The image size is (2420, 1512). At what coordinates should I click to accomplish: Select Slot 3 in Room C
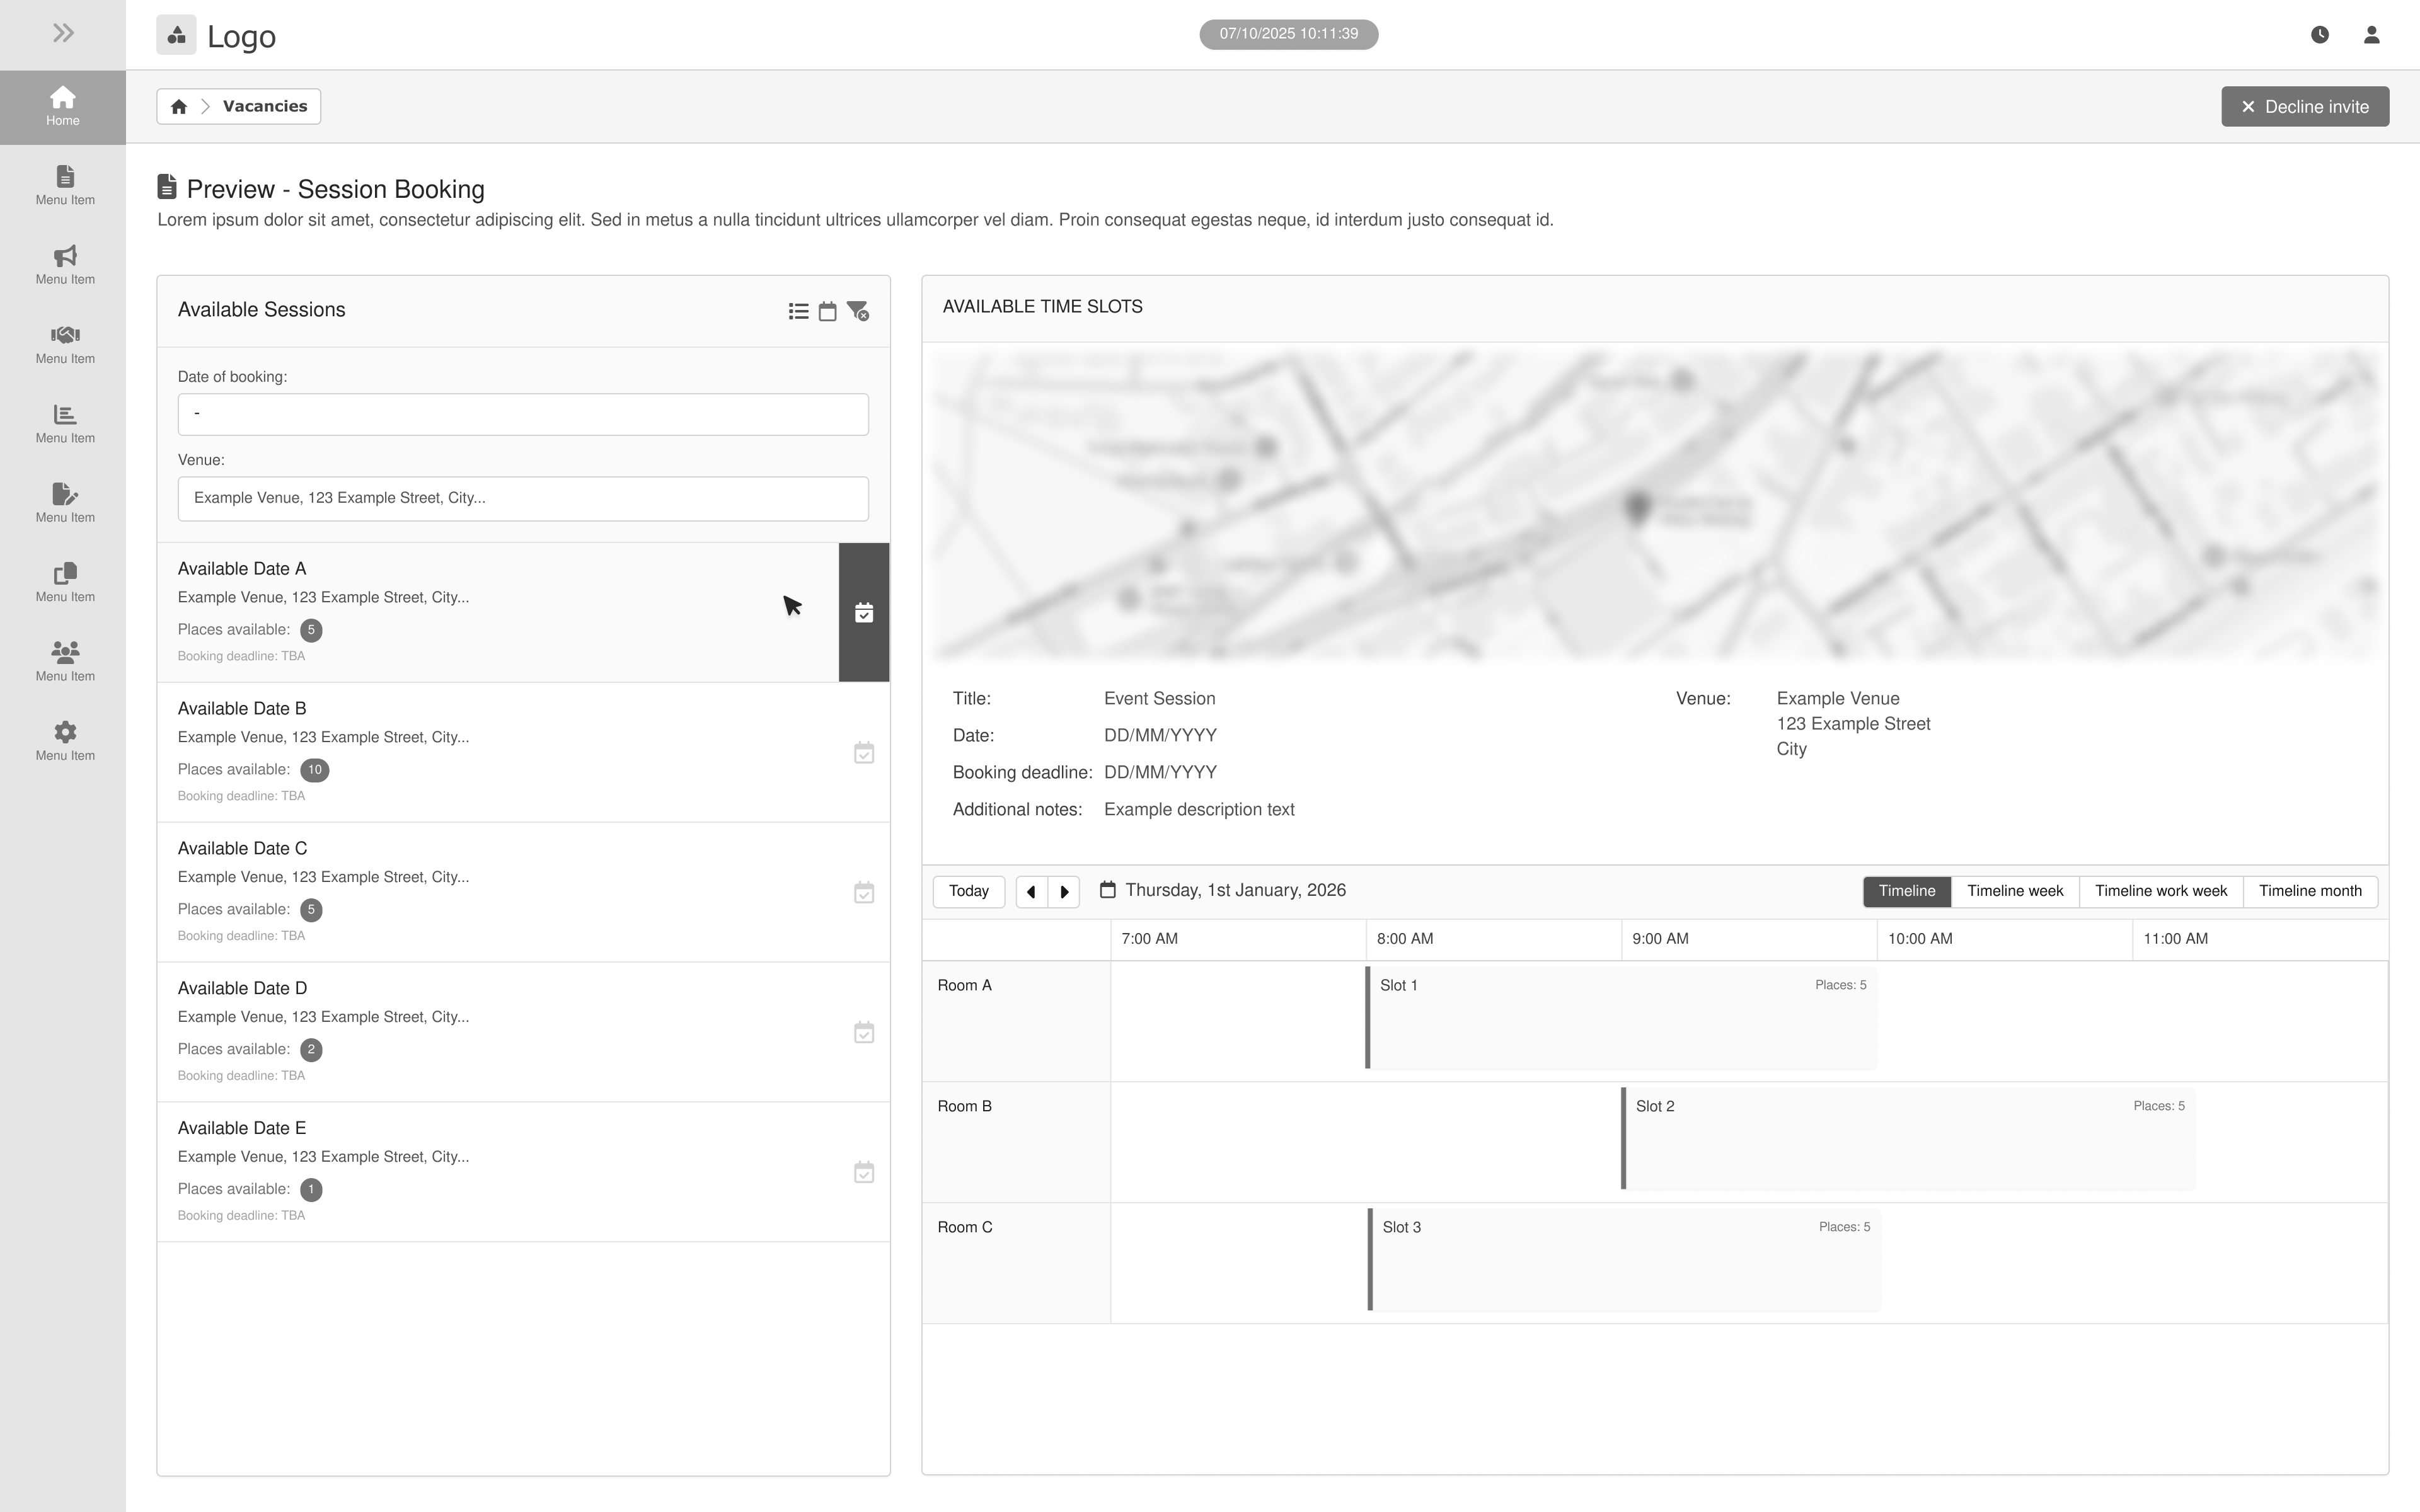[x=1624, y=1260]
